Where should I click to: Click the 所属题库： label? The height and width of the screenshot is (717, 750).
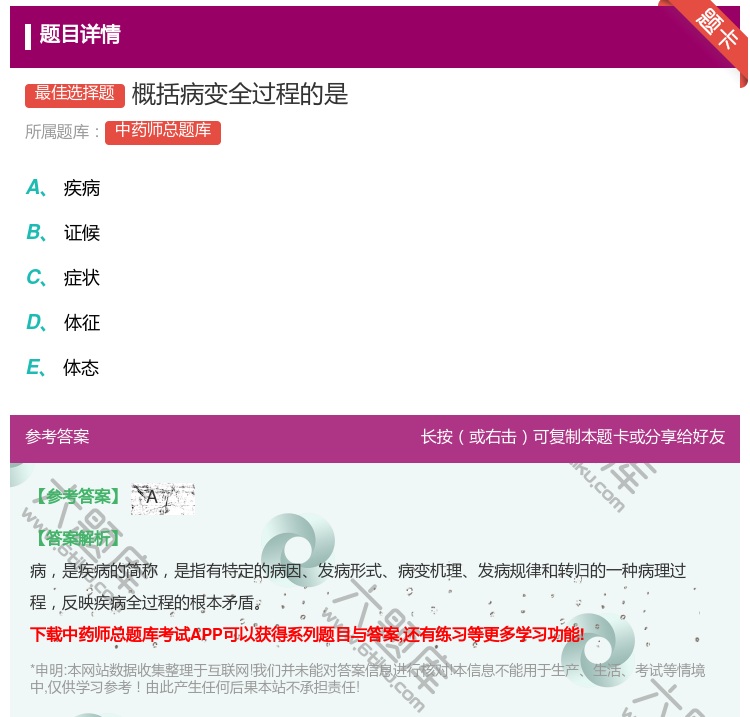coord(62,132)
